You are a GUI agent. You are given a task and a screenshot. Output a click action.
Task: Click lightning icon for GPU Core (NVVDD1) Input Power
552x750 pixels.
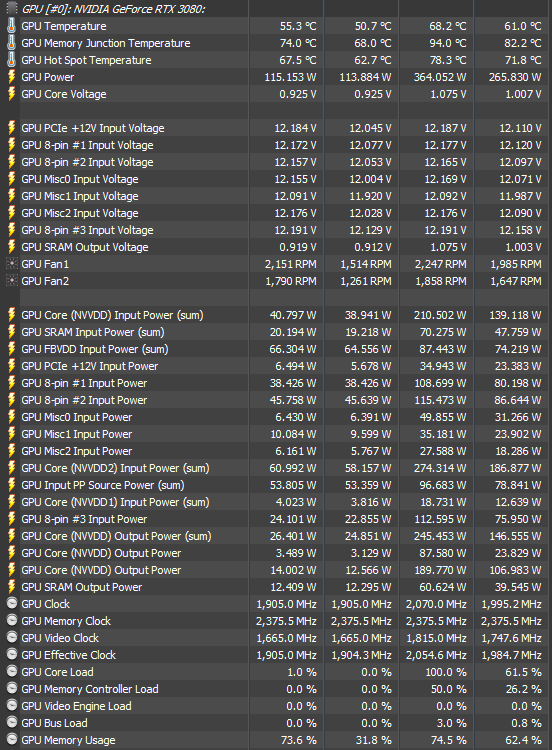point(11,502)
